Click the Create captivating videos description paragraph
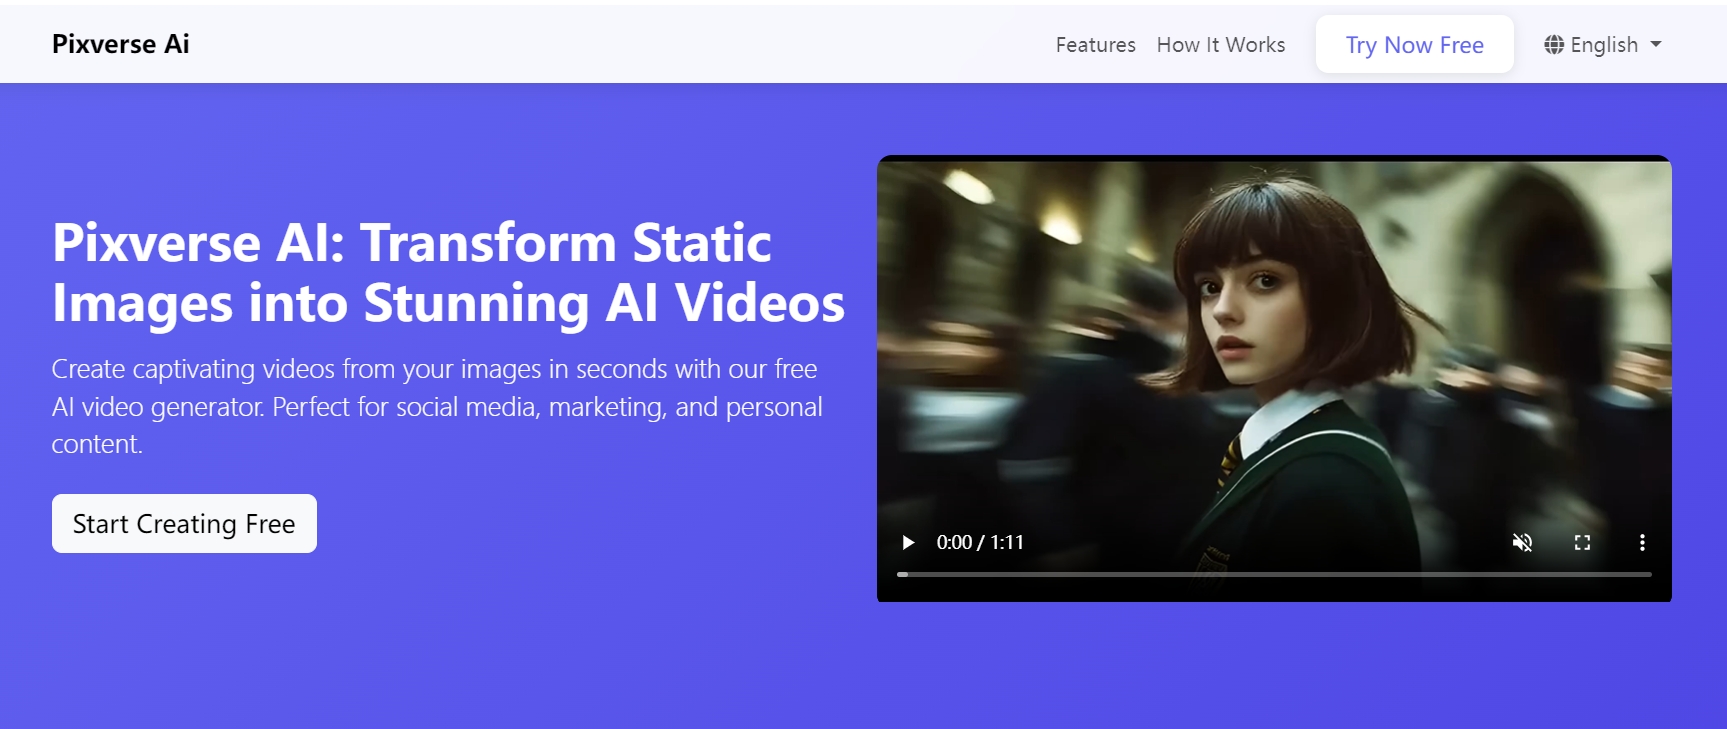The height and width of the screenshot is (729, 1727). [x=437, y=406]
